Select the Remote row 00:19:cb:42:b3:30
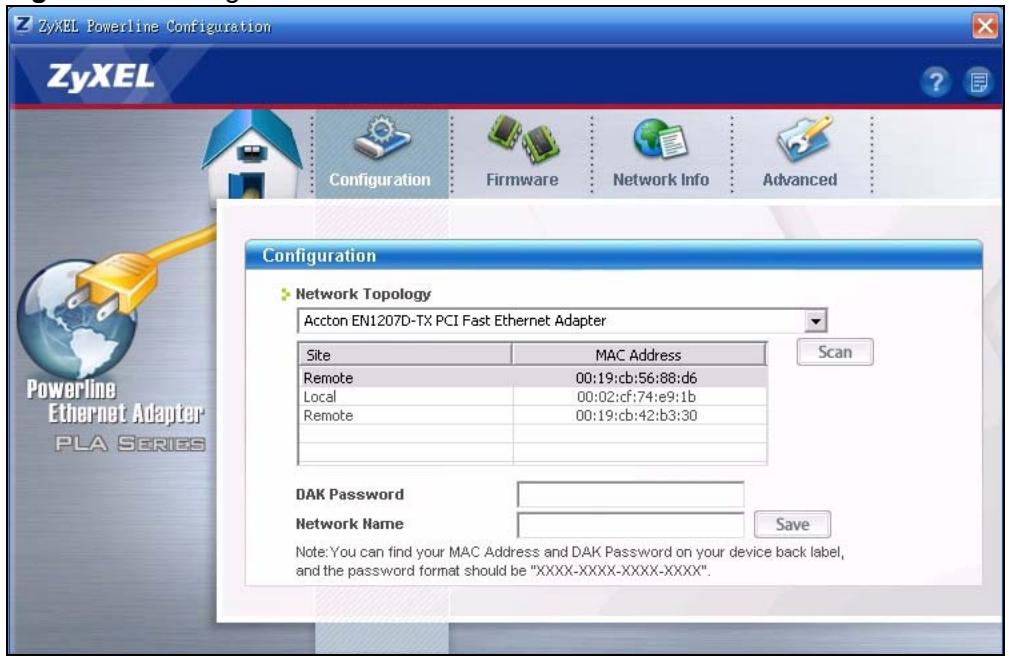Image resolution: width=1009 pixels, height=656 pixels. 533,415
